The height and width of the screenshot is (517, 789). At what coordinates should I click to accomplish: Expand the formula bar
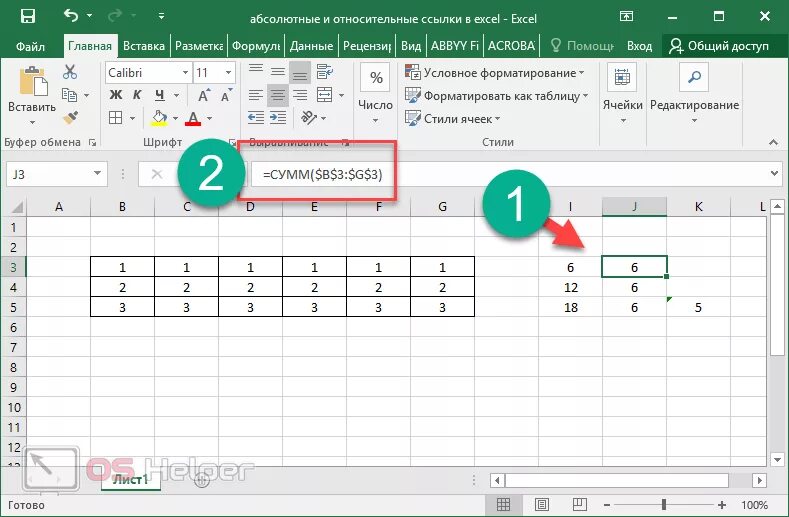[774, 174]
